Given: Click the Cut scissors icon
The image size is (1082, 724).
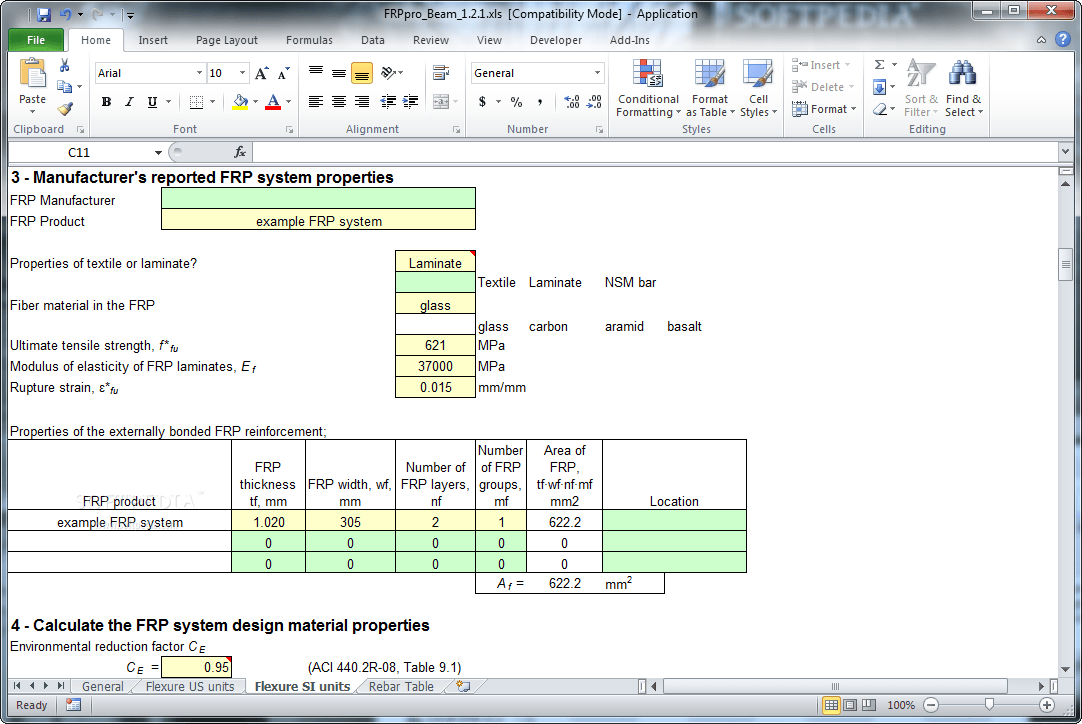Looking at the screenshot, I should point(65,66).
